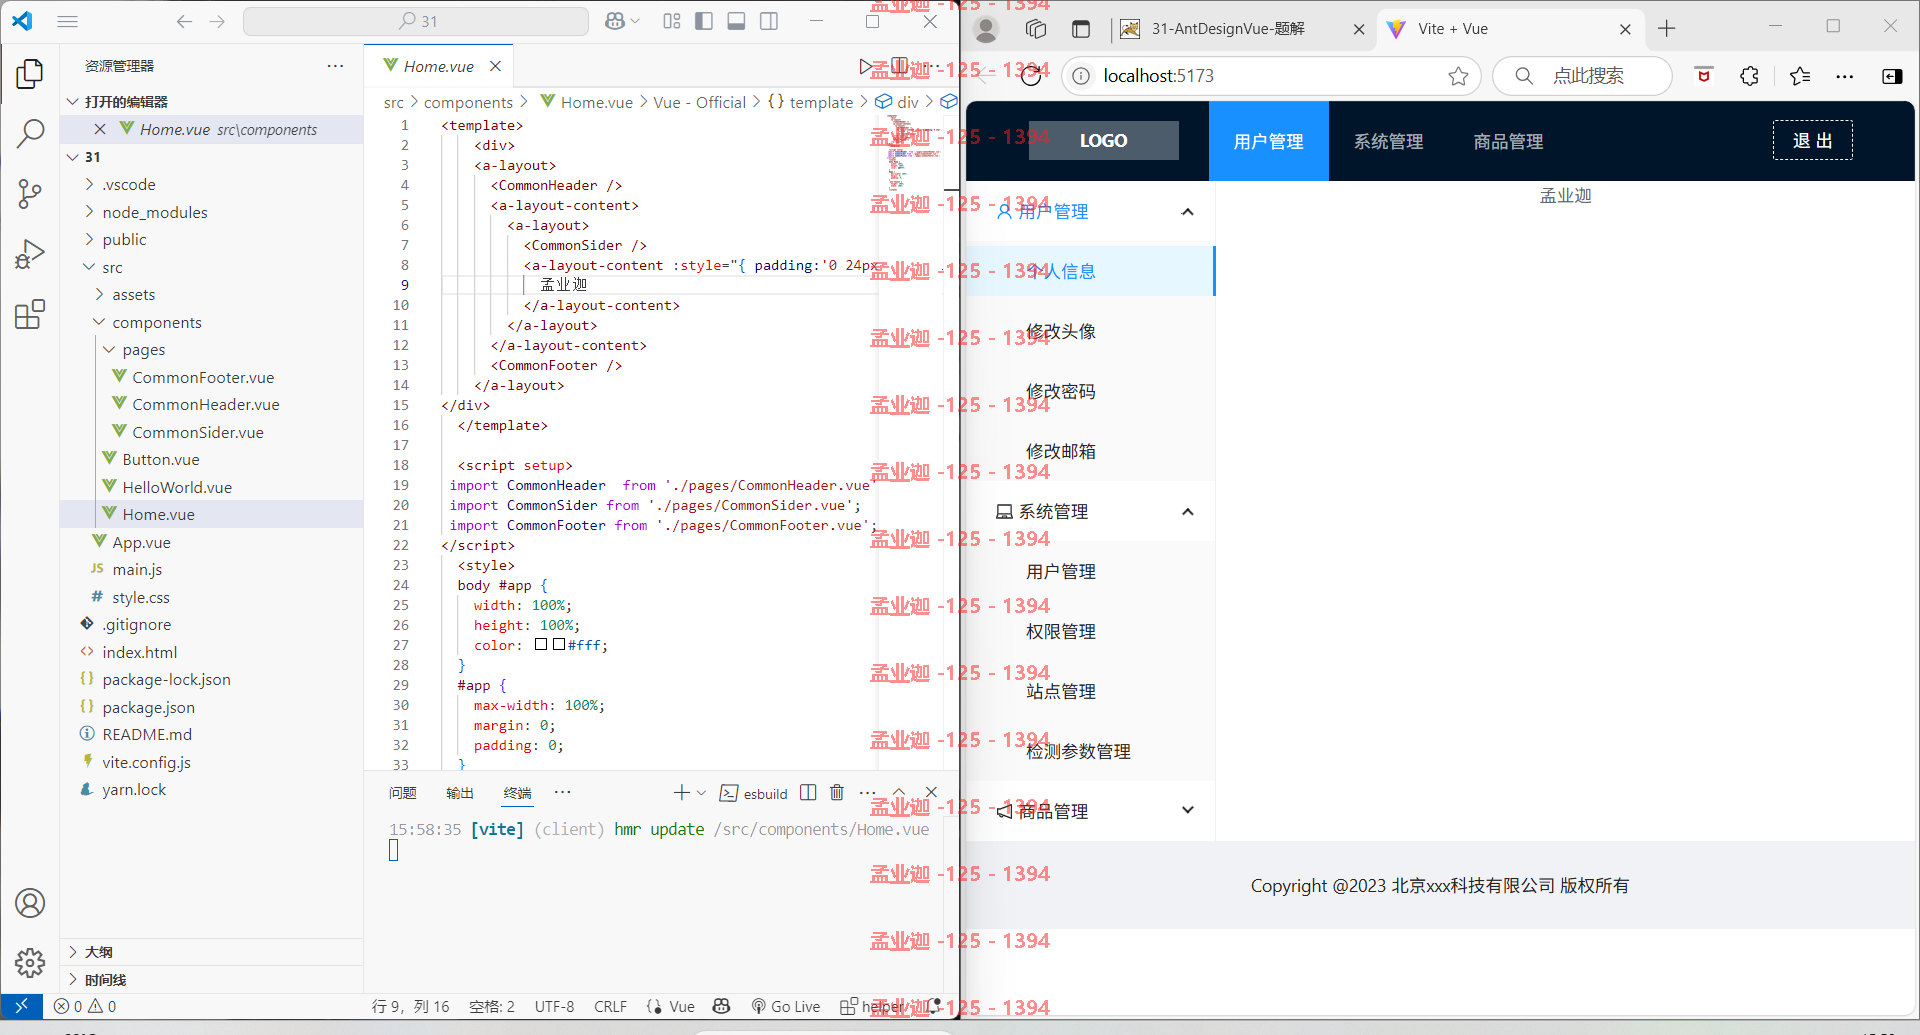Collapse the 打开的编辑器 section

72,102
